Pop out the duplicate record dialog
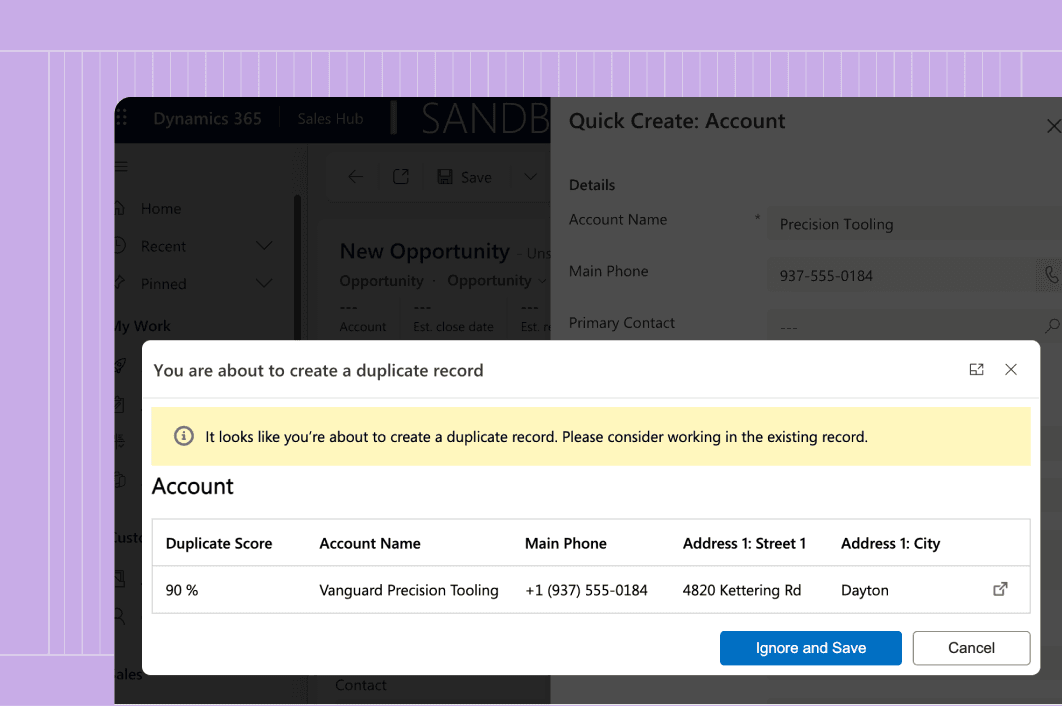 click(x=976, y=370)
